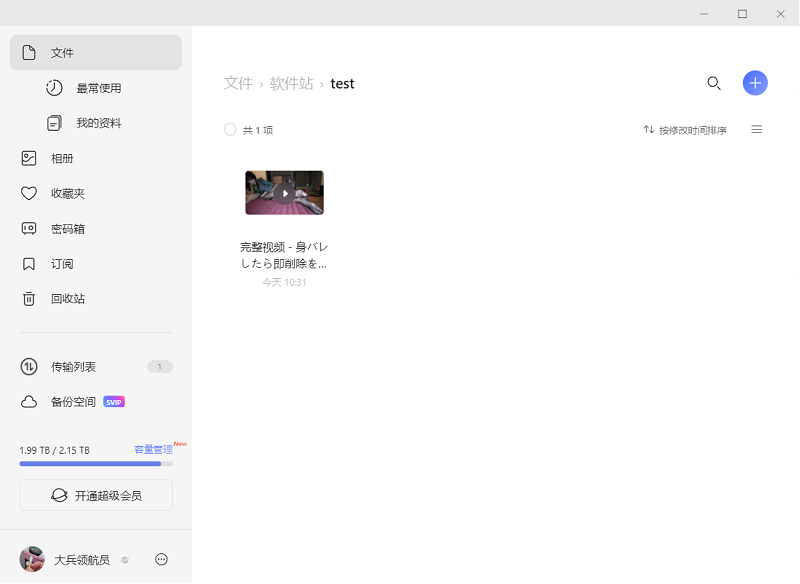Screen dimensions: 800x584
Task: Play the 完整视频 video thumbnail
Action: [x=284, y=191]
